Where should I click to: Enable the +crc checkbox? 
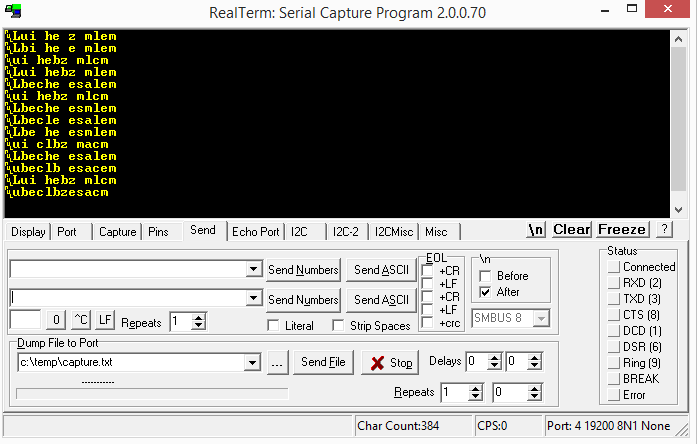click(428, 323)
